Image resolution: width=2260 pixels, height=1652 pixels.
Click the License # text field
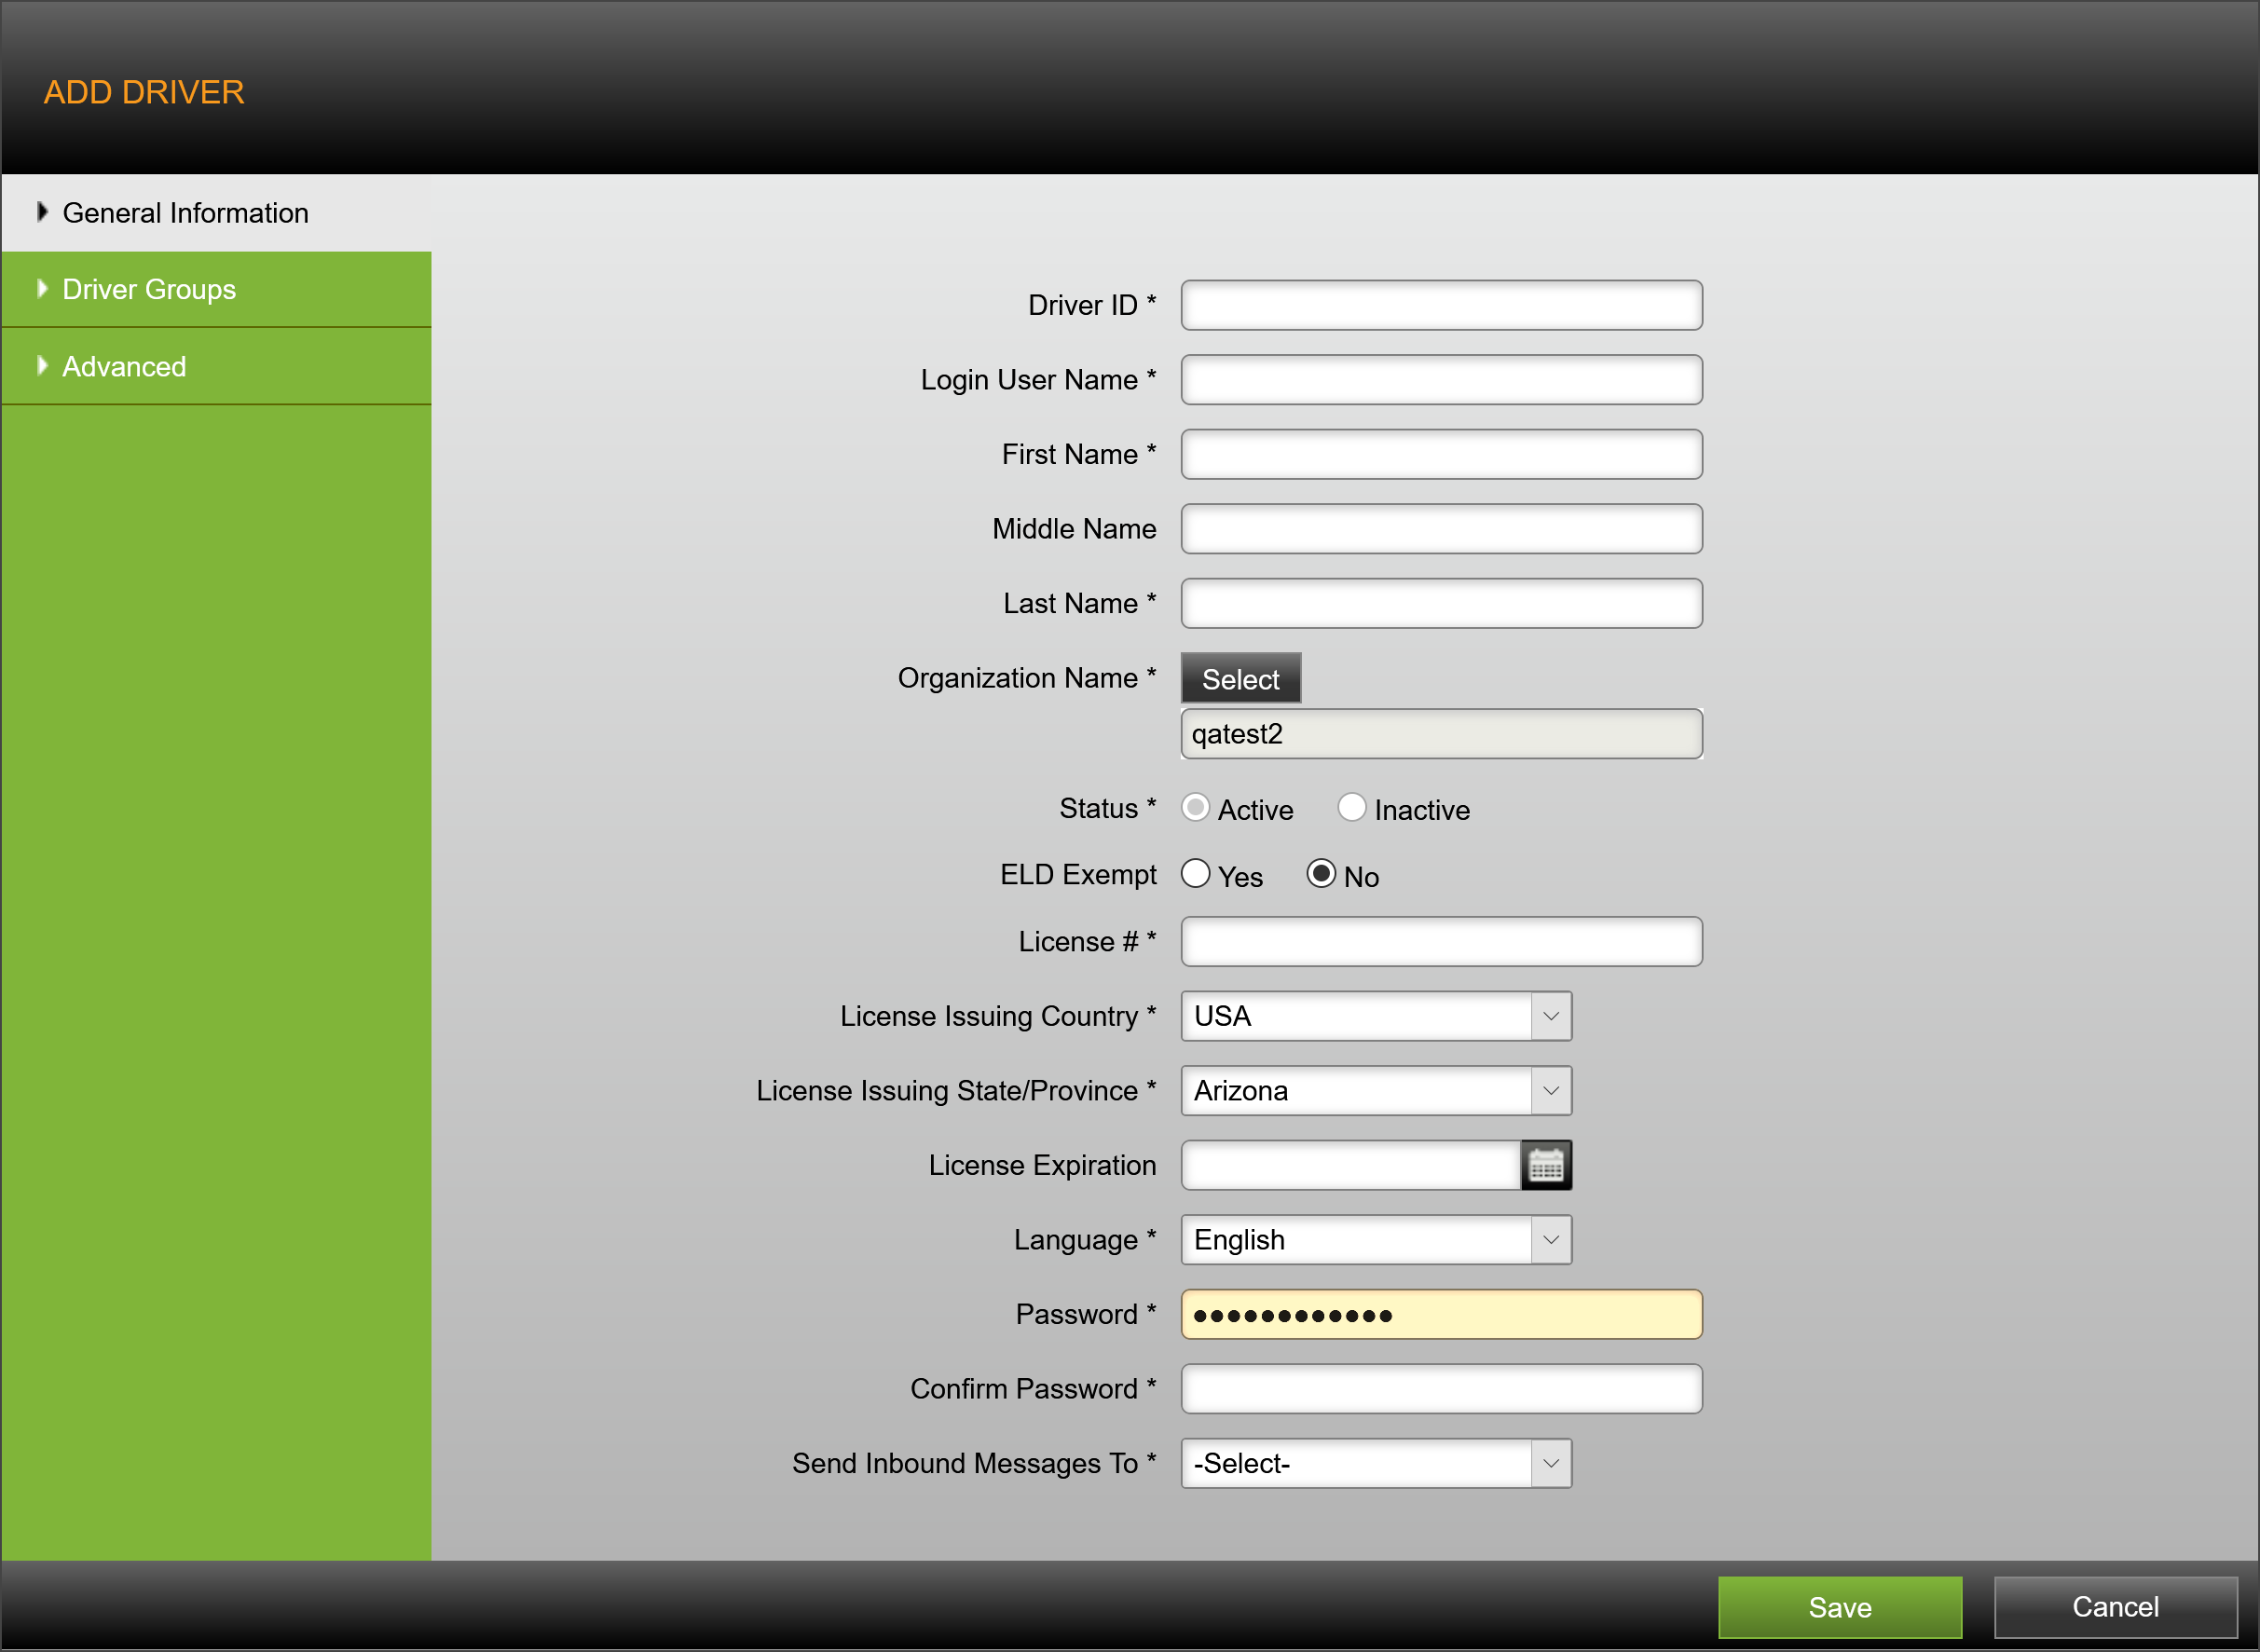[1440, 942]
